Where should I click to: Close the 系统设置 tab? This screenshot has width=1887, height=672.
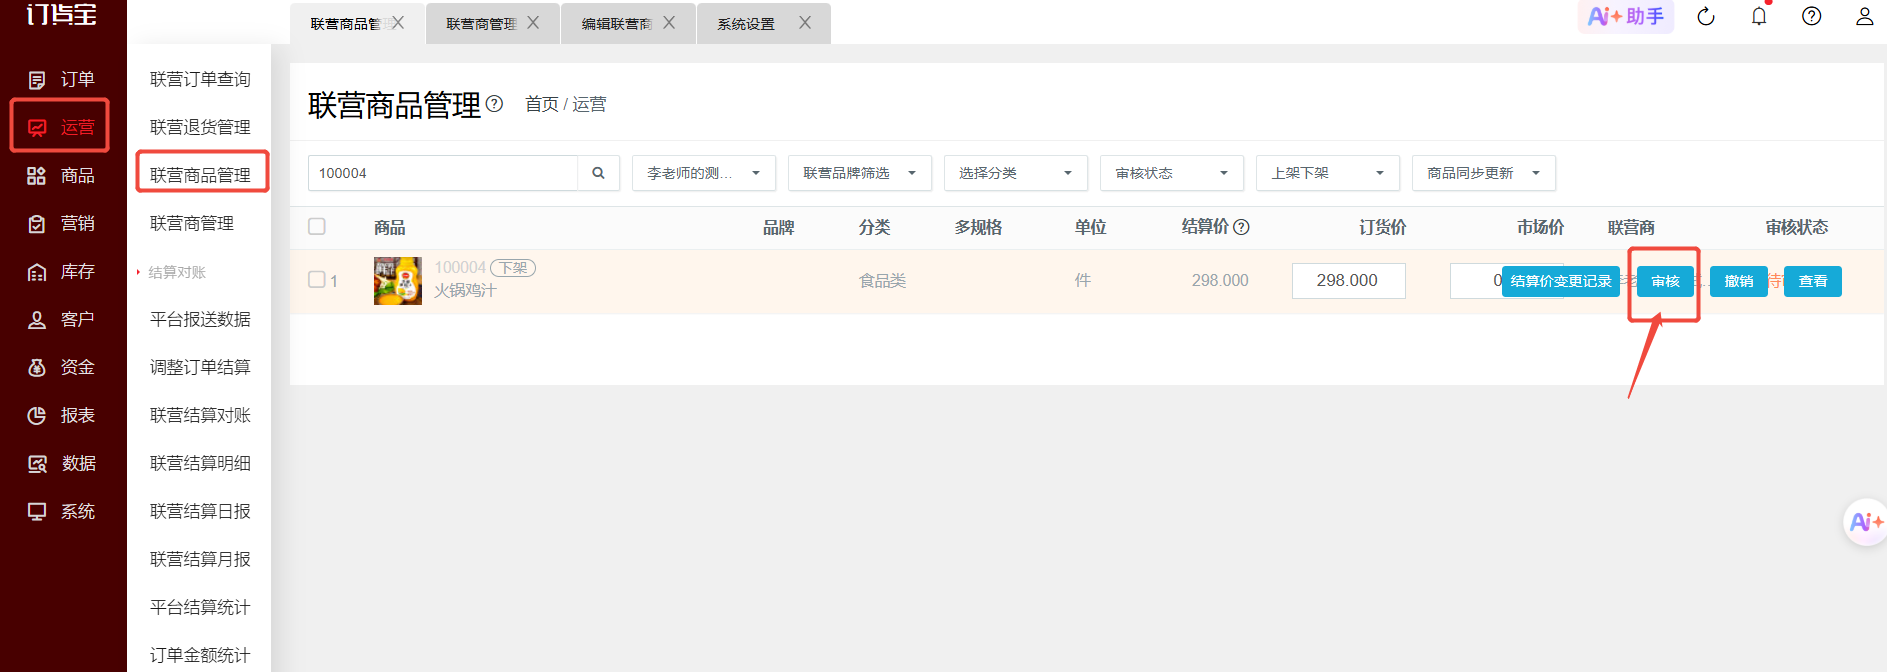point(805,23)
